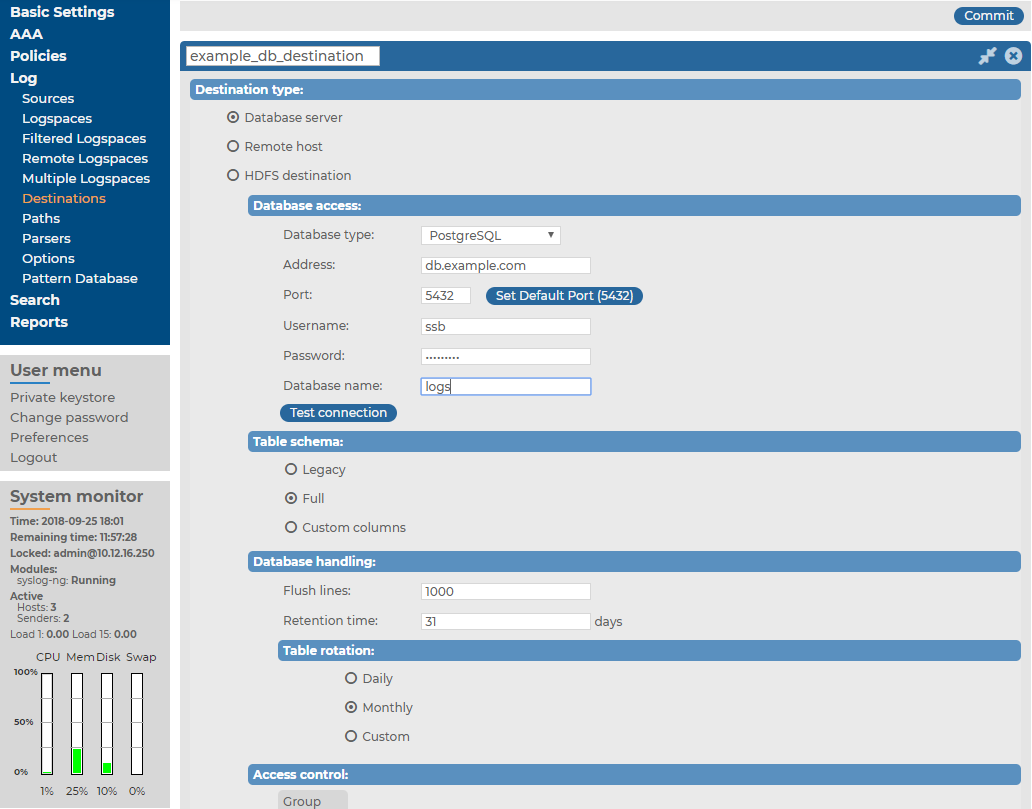The height and width of the screenshot is (809, 1032).
Task: Click the Database access section header
Action: coord(634,205)
